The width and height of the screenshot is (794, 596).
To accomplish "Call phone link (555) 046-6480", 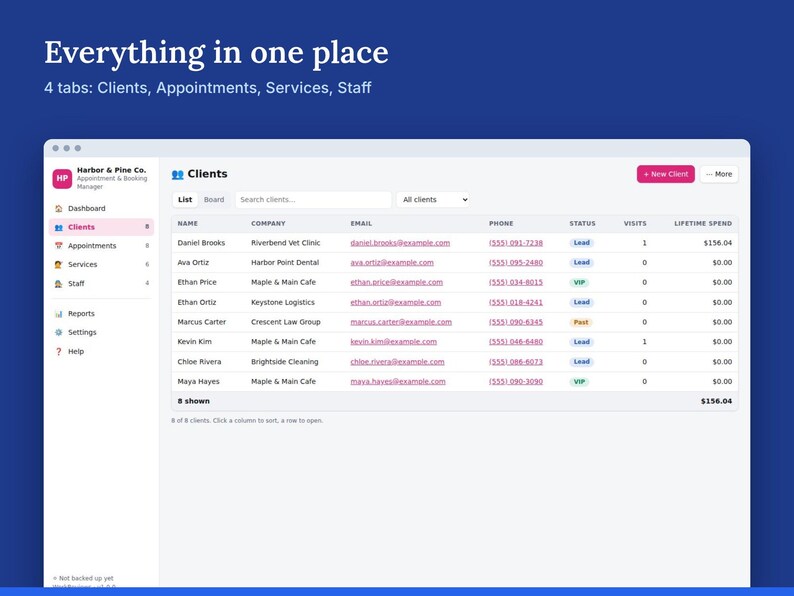I will [515, 342].
